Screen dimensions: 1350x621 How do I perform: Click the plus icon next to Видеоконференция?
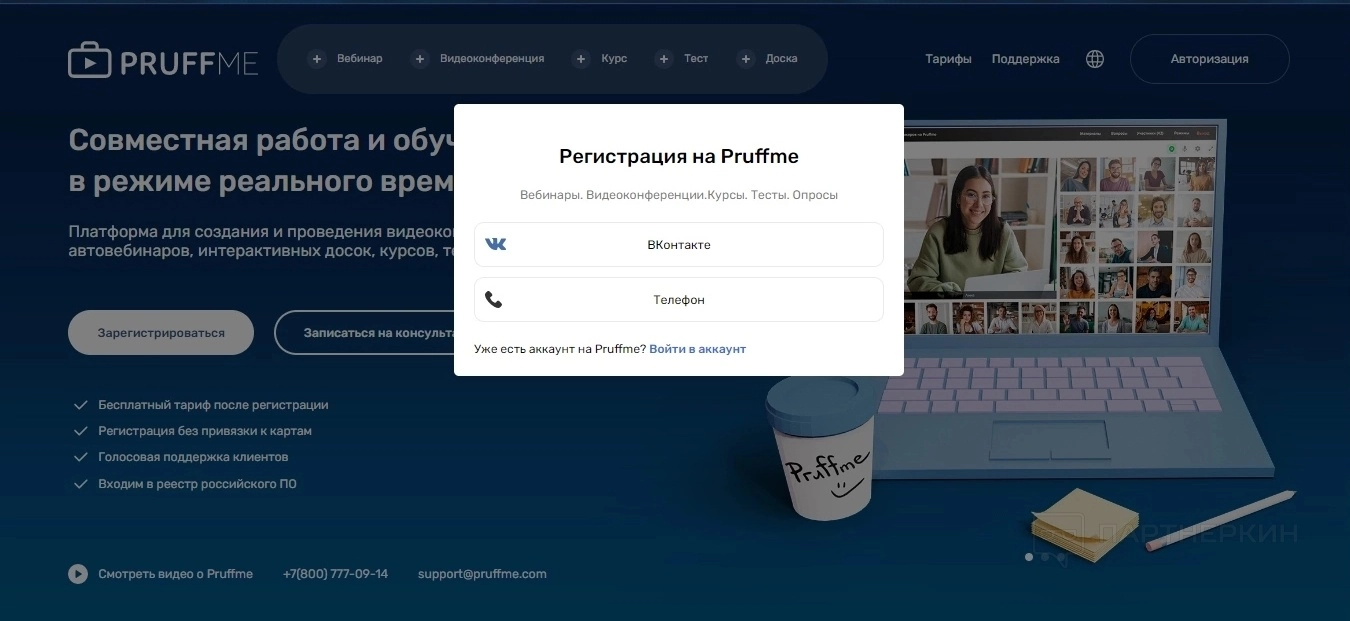click(x=420, y=59)
